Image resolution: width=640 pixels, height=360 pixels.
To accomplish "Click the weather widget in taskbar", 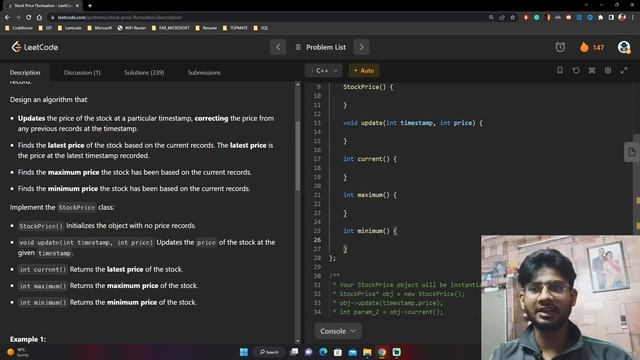I will [18, 352].
